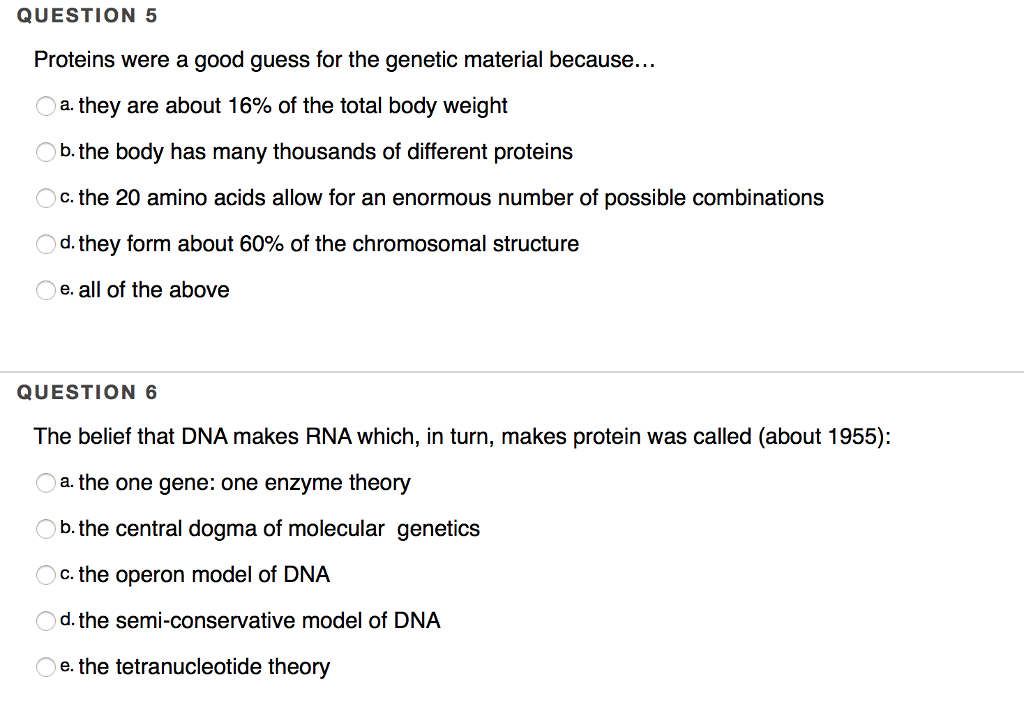Click the QUESTION 5 heading
This screenshot has width=1024, height=716.
pyautogui.click(x=88, y=15)
